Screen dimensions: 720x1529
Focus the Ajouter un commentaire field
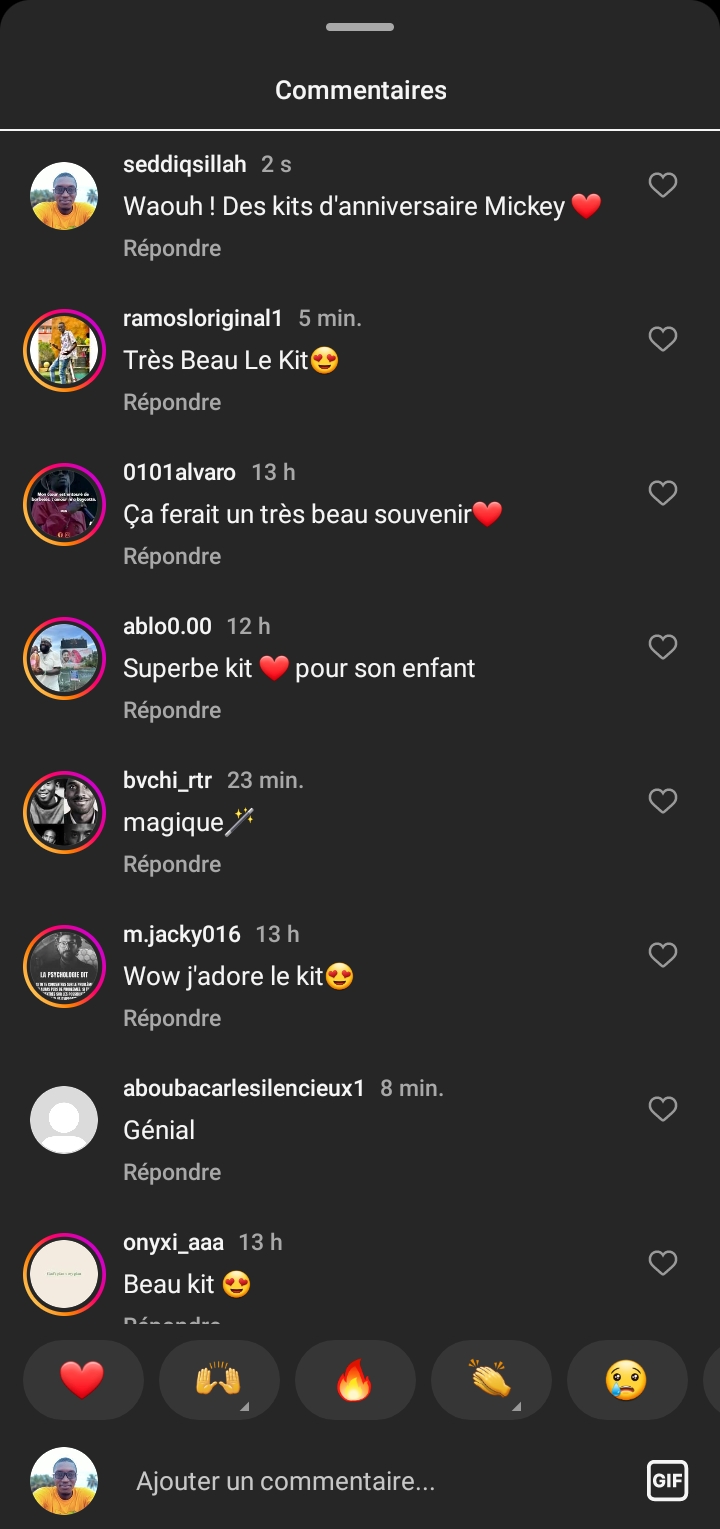pyautogui.click(x=380, y=1481)
